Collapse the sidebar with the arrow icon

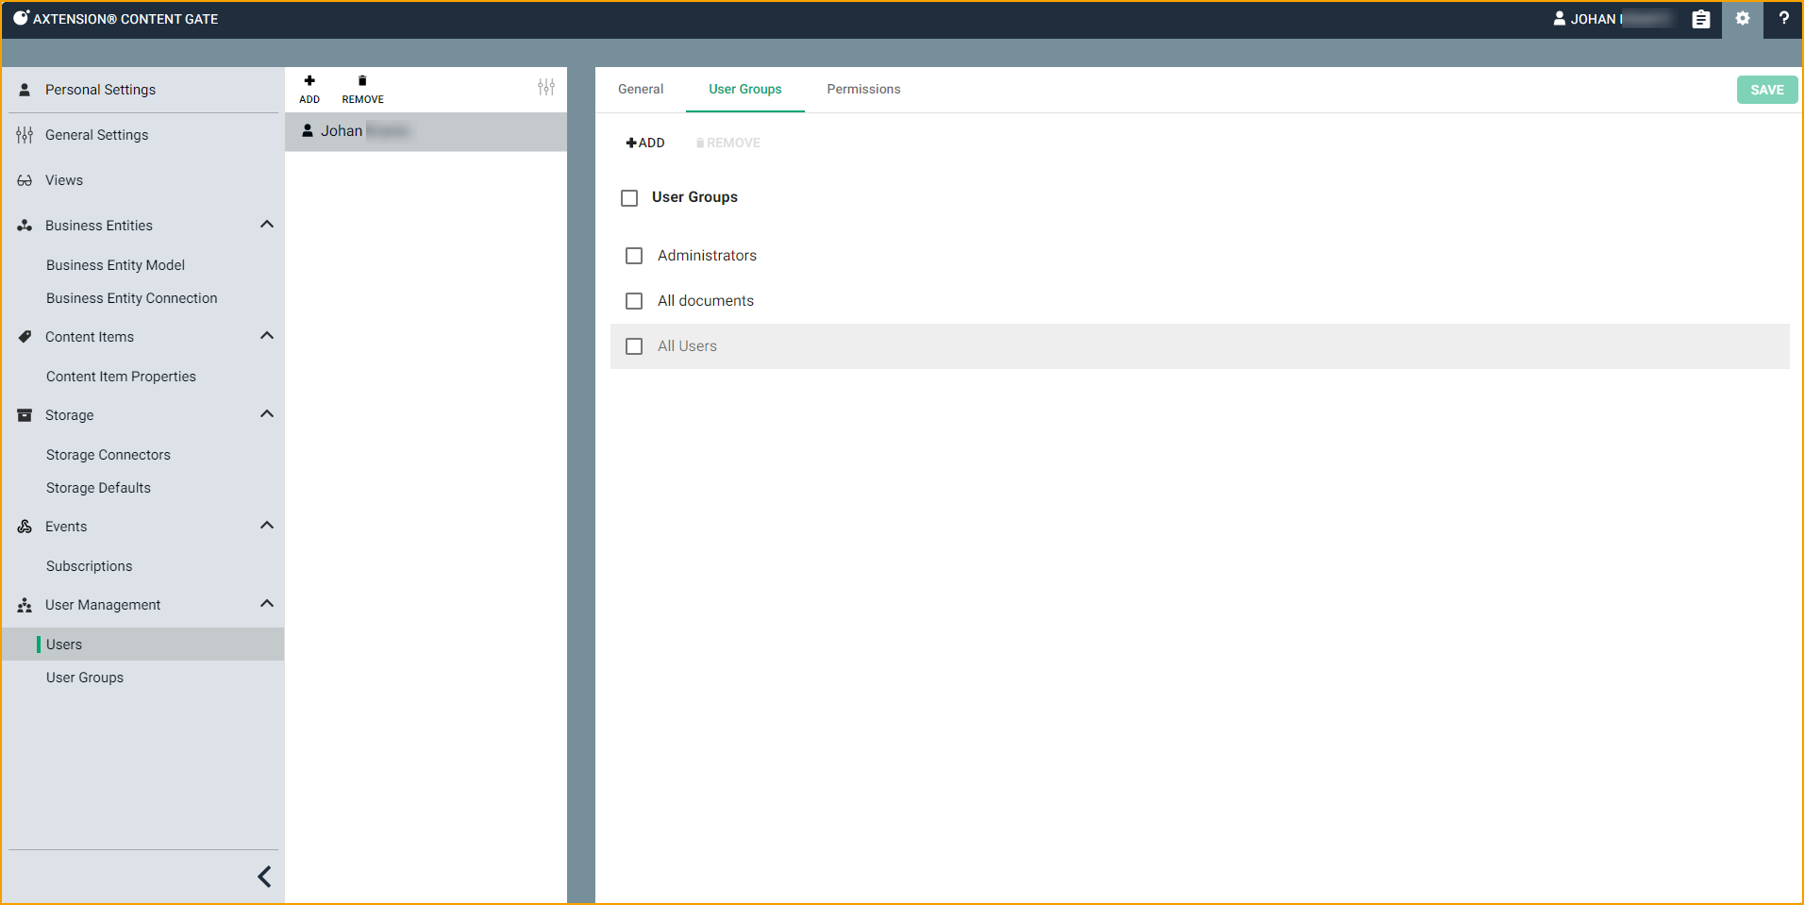264,877
